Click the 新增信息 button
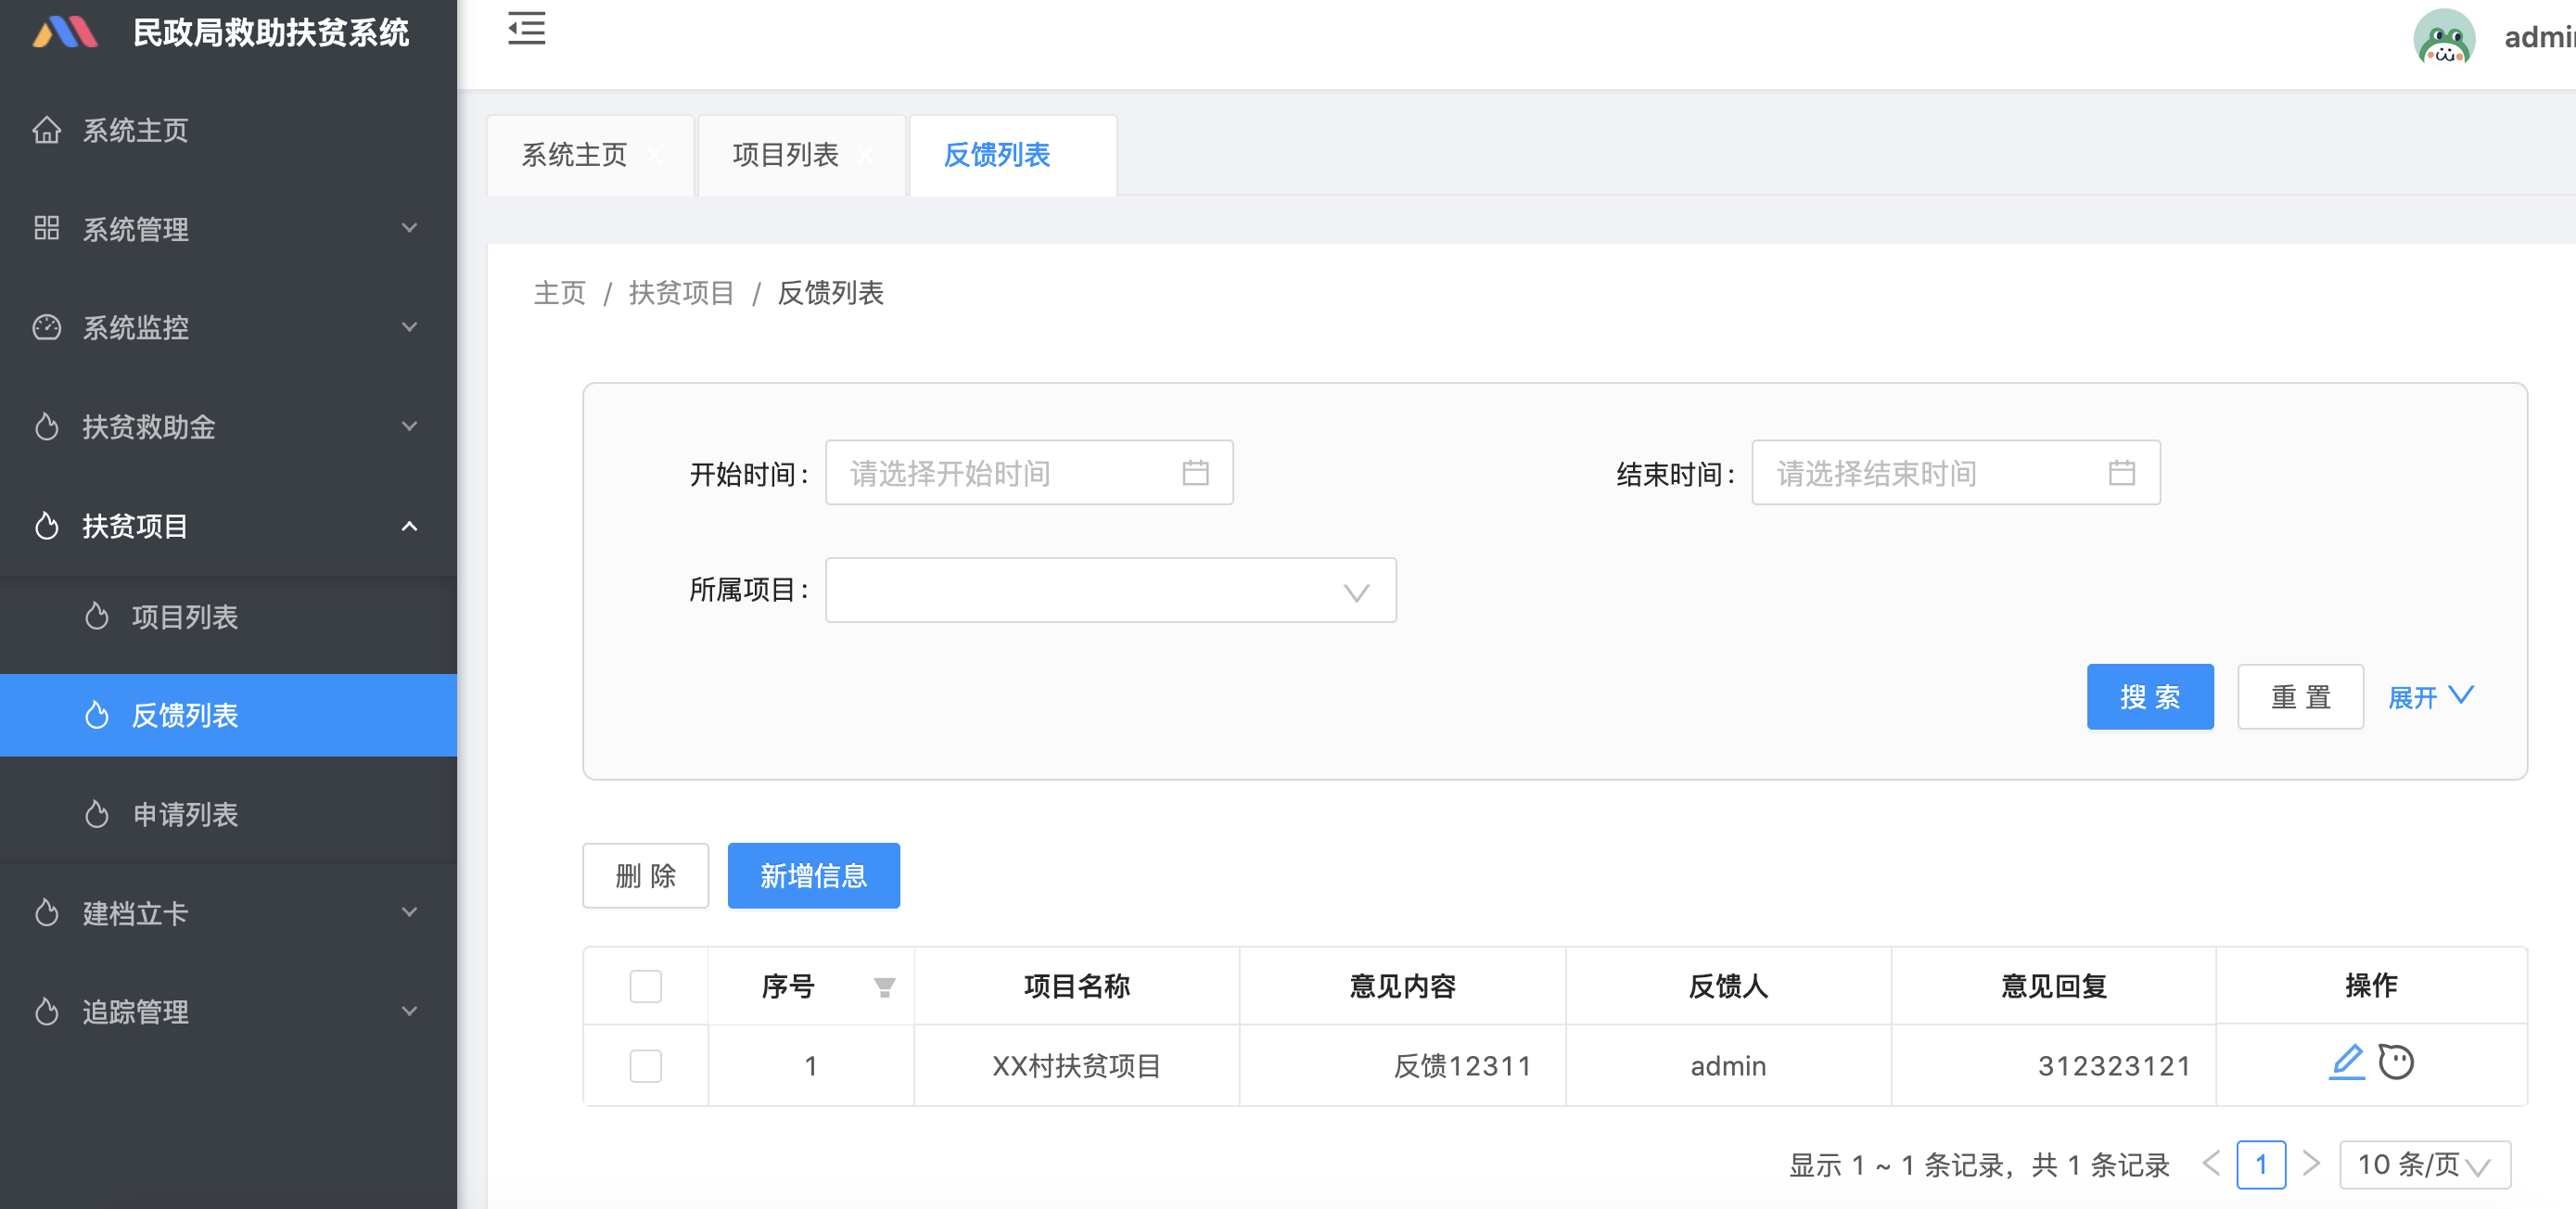 [x=813, y=876]
